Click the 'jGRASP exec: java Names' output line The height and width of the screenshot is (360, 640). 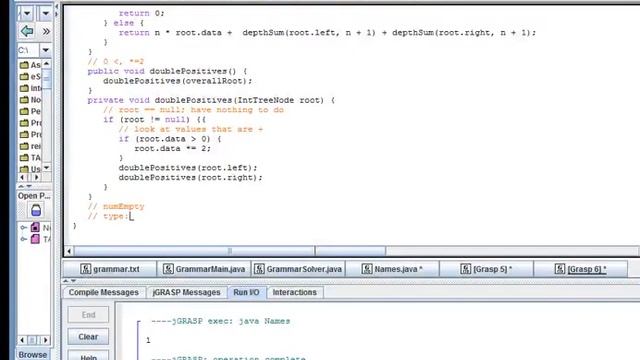coord(221,321)
